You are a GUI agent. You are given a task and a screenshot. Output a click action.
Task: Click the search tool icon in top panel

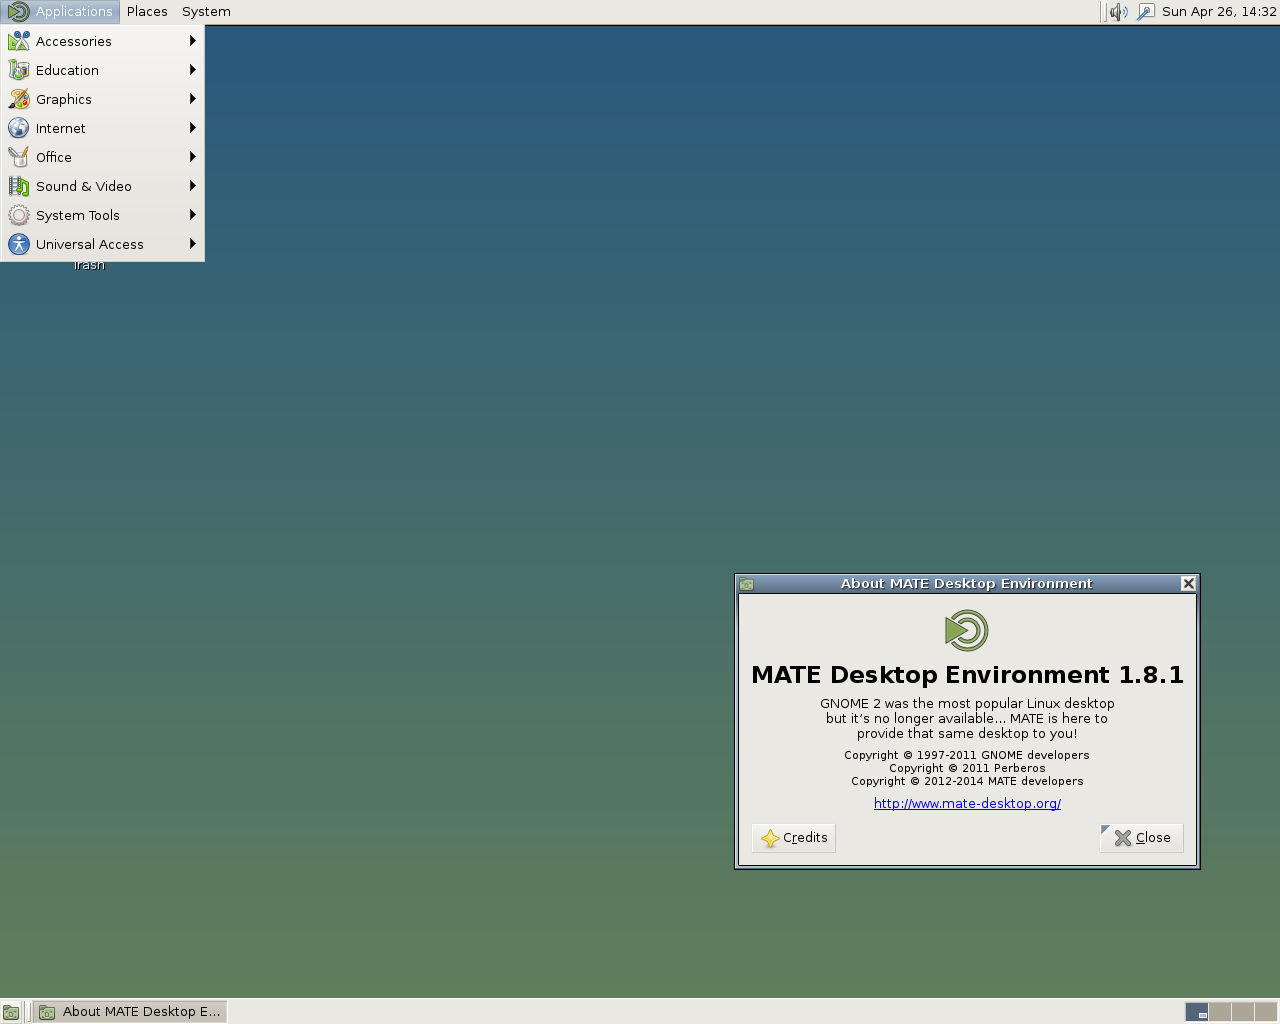coord(1146,12)
